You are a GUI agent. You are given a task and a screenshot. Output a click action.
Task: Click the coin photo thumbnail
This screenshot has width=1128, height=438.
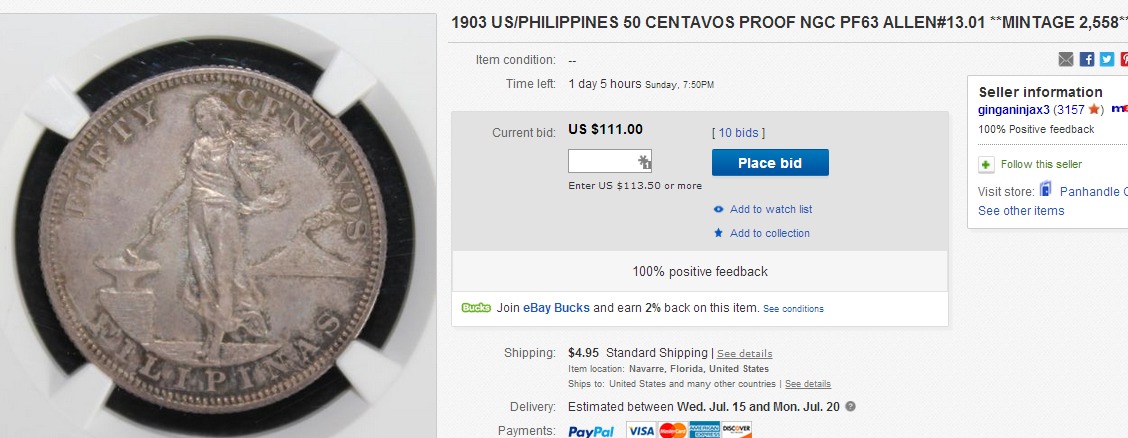tap(217, 226)
